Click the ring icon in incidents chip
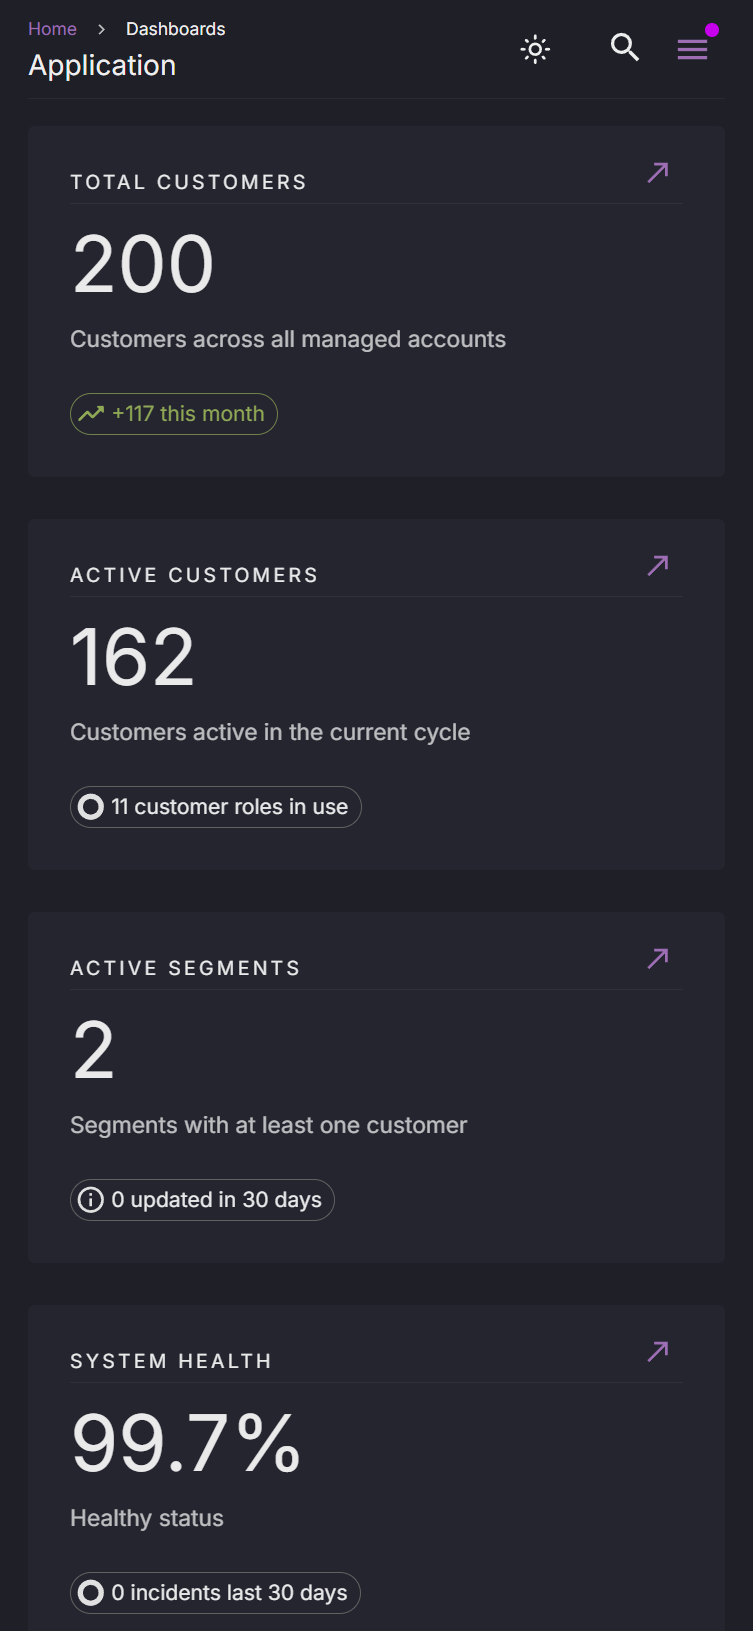 click(91, 1593)
